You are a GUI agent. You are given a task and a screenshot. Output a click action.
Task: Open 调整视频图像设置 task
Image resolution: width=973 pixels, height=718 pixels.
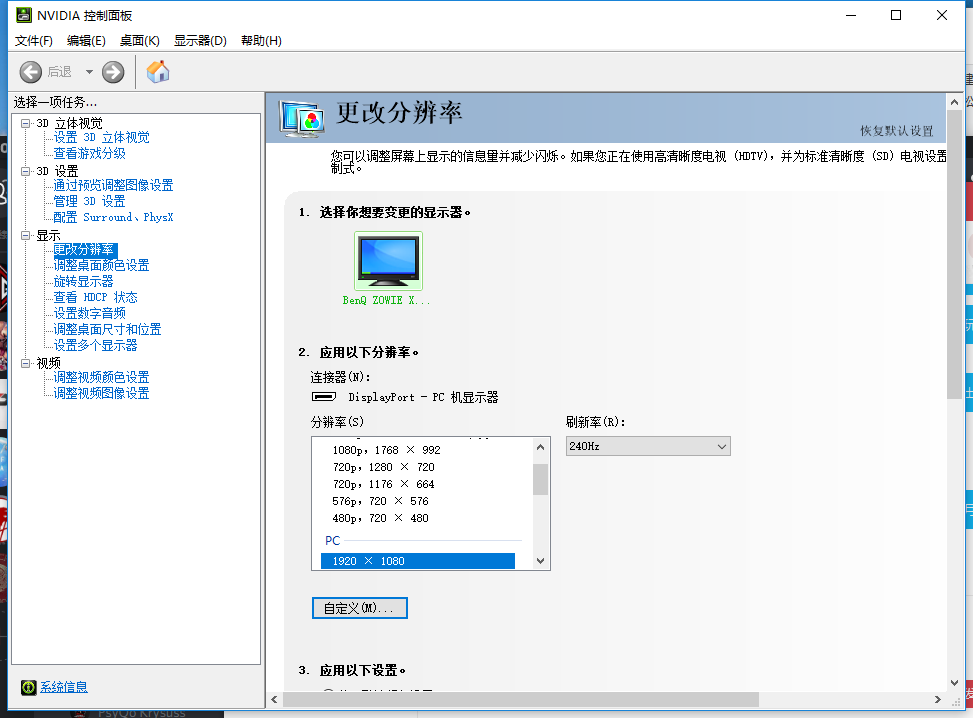pyautogui.click(x=101, y=393)
